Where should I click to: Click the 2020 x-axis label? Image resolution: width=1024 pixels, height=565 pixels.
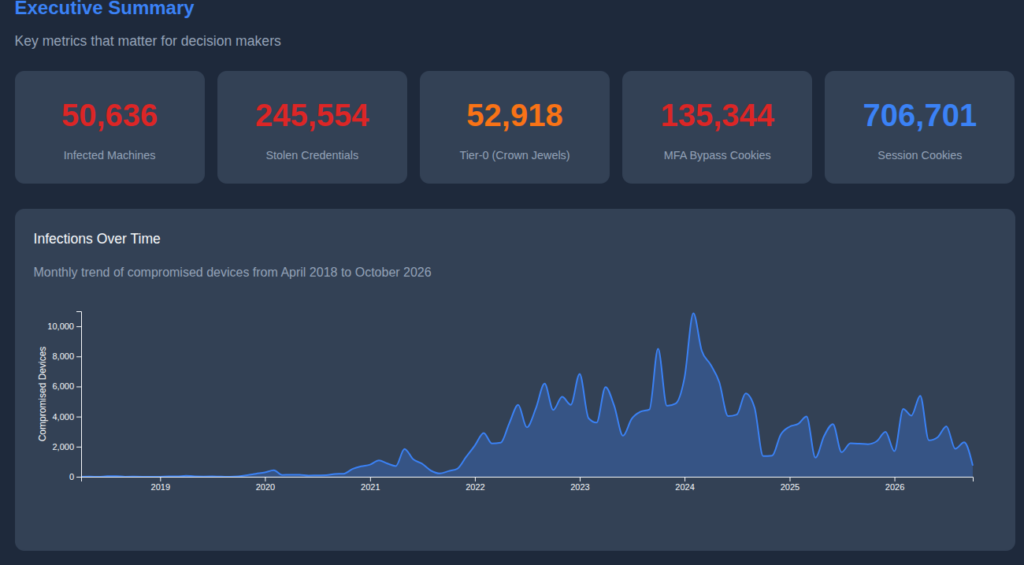265,487
